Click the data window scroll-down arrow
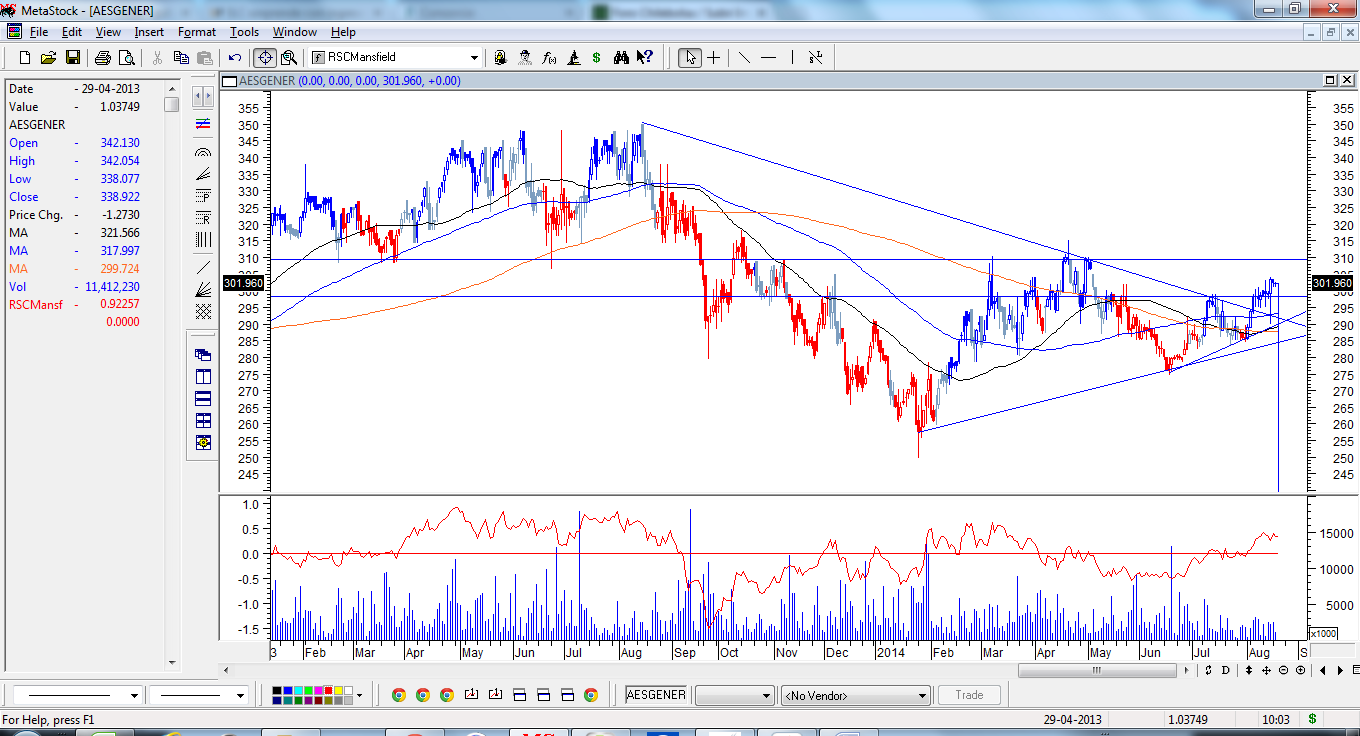The height and width of the screenshot is (736, 1360). point(173,662)
